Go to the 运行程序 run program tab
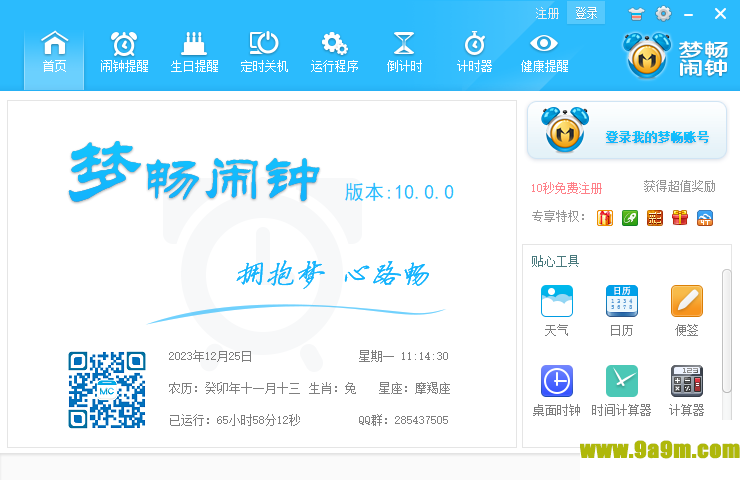The height and width of the screenshot is (480, 740). pyautogui.click(x=334, y=53)
